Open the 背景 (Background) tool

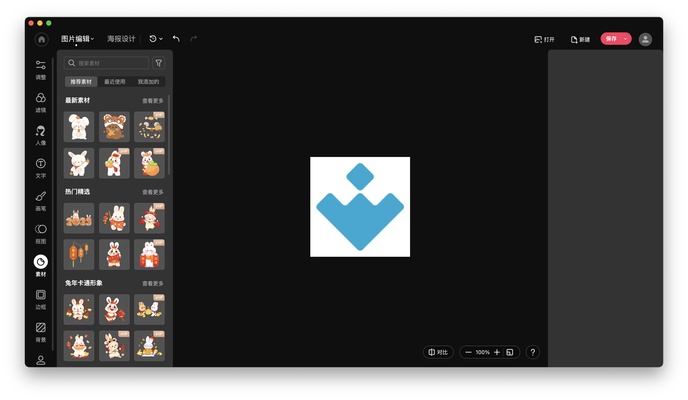click(41, 331)
